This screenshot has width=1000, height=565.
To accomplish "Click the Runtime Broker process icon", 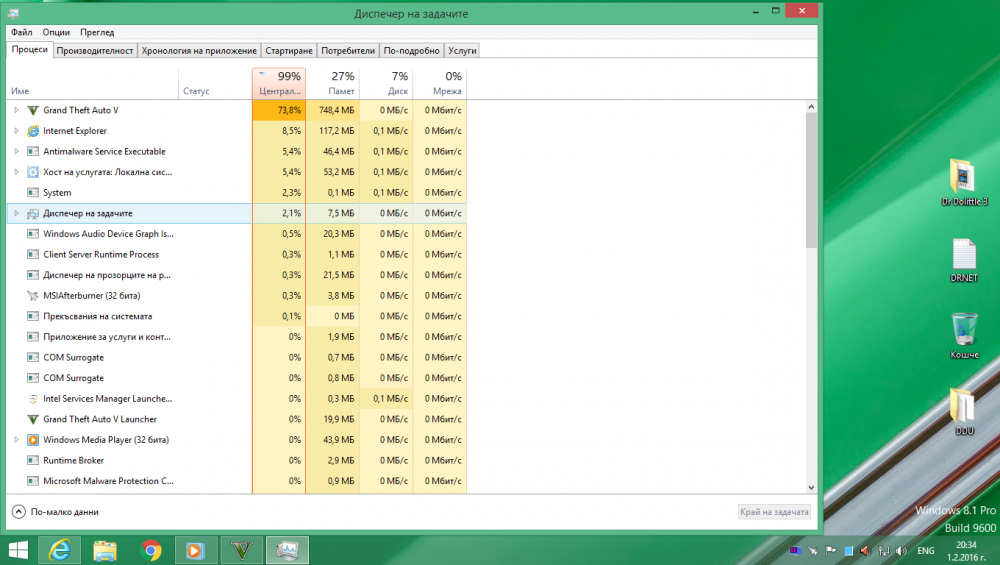I will (x=33, y=460).
